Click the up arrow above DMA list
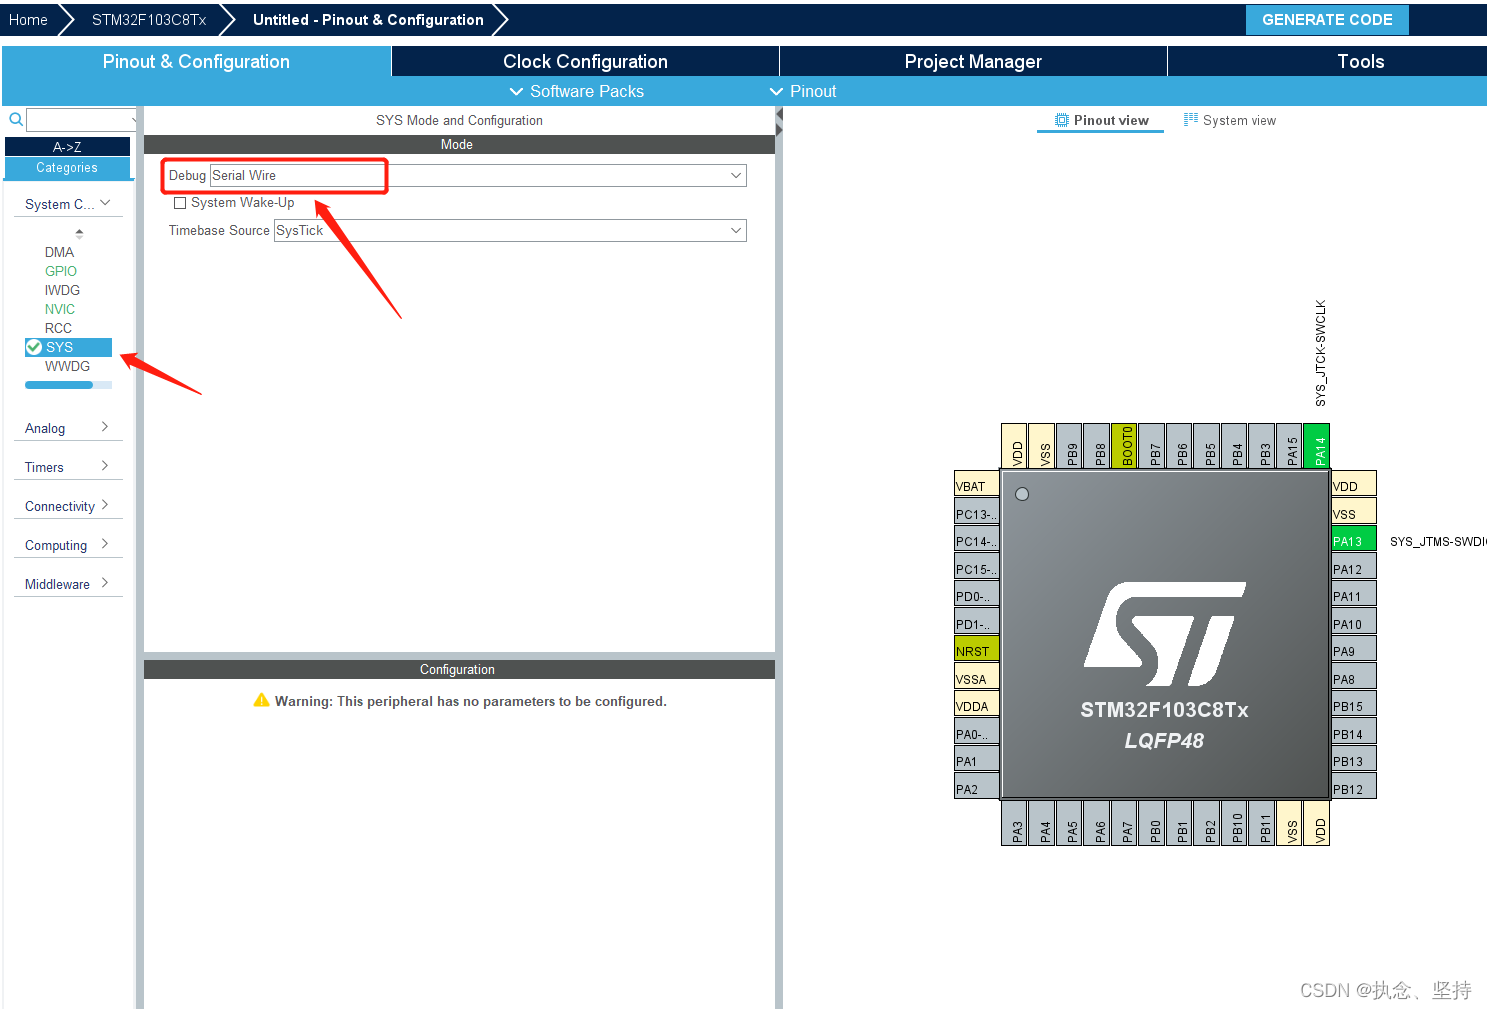Viewport: 1487px width, 1009px height. click(79, 233)
